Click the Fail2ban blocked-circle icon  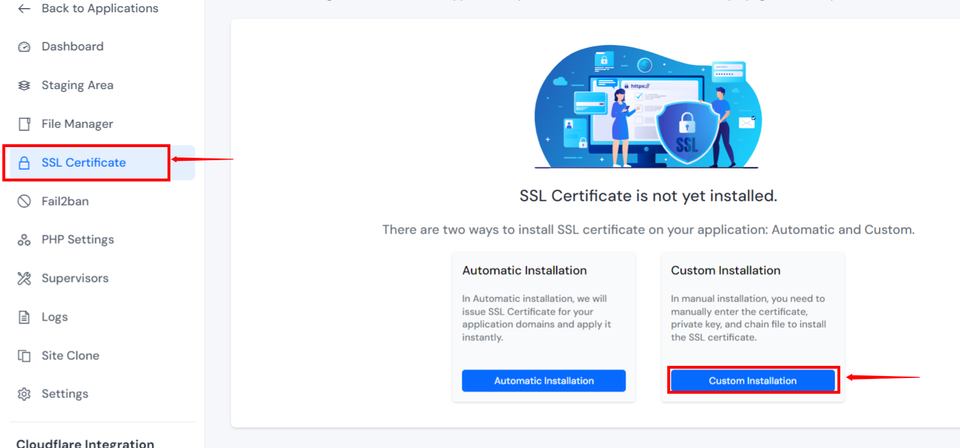[x=24, y=201]
